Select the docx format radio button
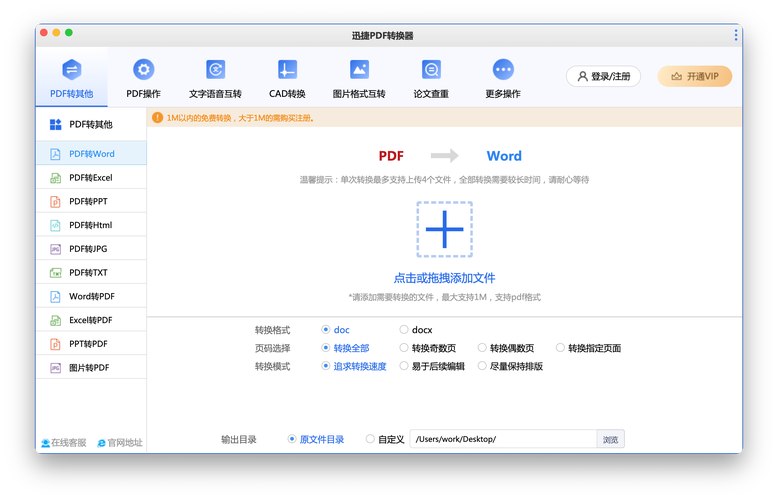This screenshot has width=778, height=500. pyautogui.click(x=404, y=329)
